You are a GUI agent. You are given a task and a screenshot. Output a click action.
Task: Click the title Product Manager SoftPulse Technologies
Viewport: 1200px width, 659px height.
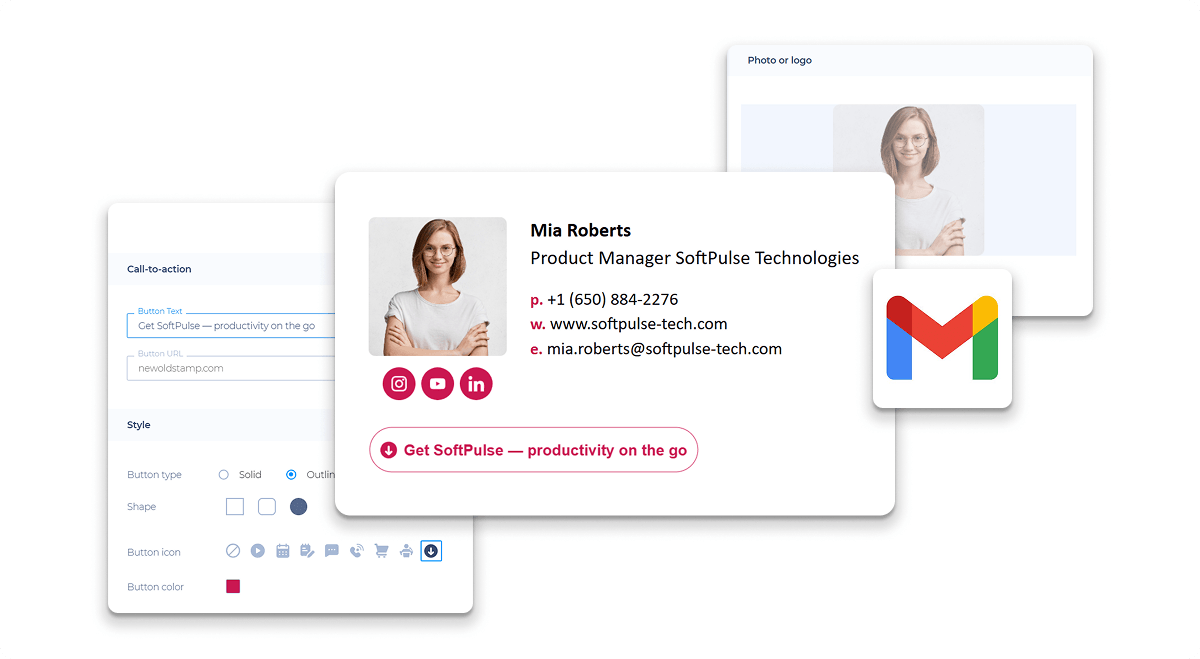(695, 258)
